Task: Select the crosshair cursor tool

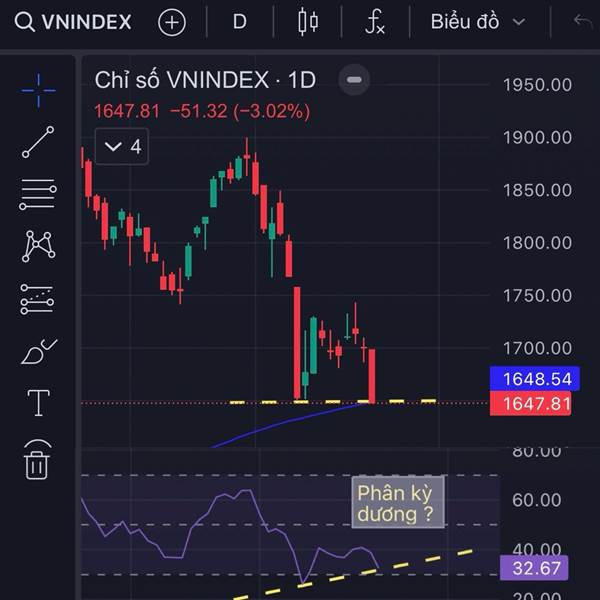Action: coord(38,91)
